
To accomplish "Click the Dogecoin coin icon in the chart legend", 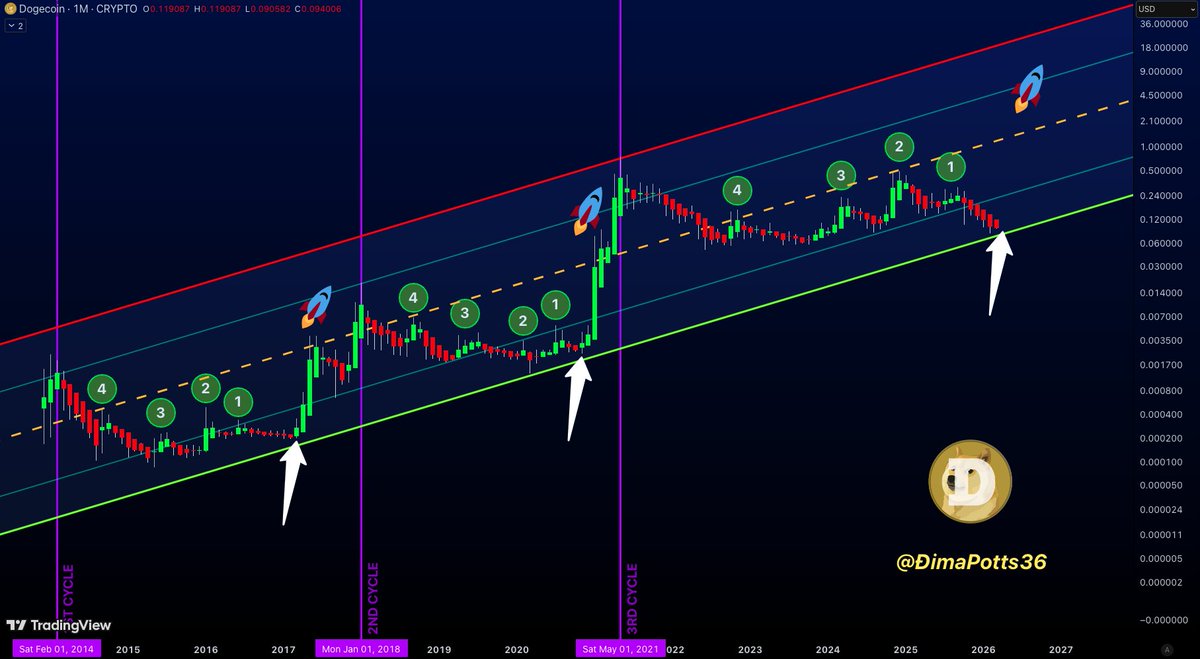I will [x=10, y=9].
